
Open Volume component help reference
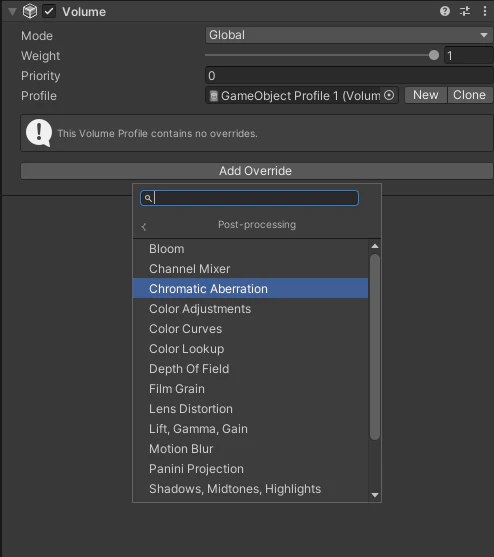coord(445,11)
